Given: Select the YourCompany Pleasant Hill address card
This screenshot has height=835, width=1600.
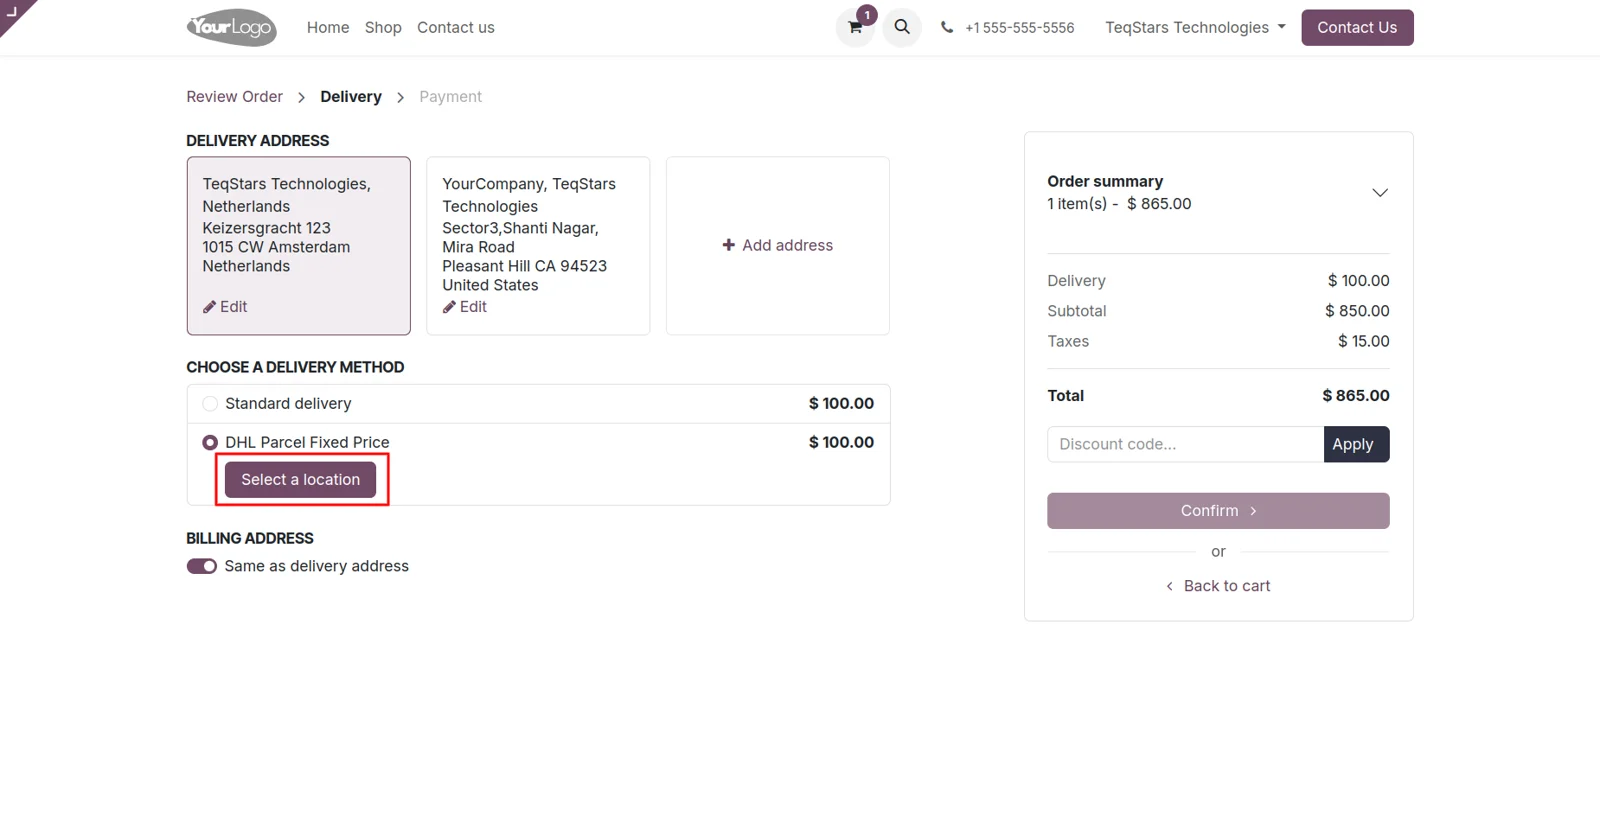Looking at the screenshot, I should tap(538, 246).
